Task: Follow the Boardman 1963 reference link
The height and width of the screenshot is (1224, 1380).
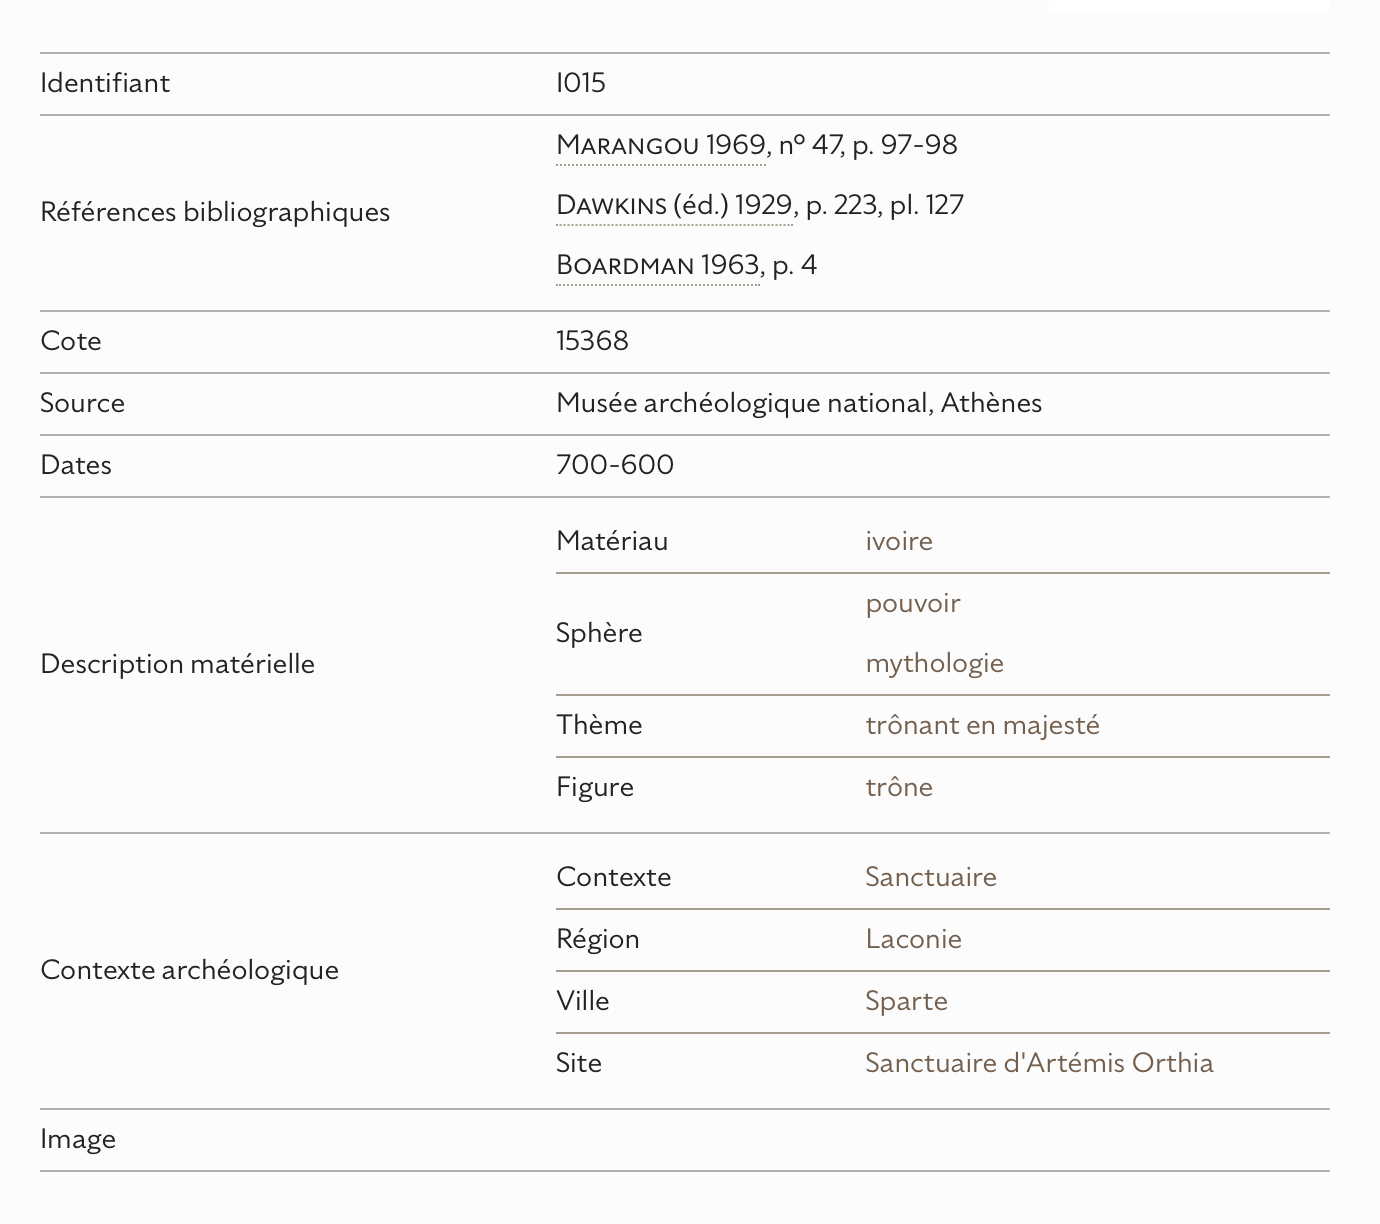Action: (x=657, y=265)
